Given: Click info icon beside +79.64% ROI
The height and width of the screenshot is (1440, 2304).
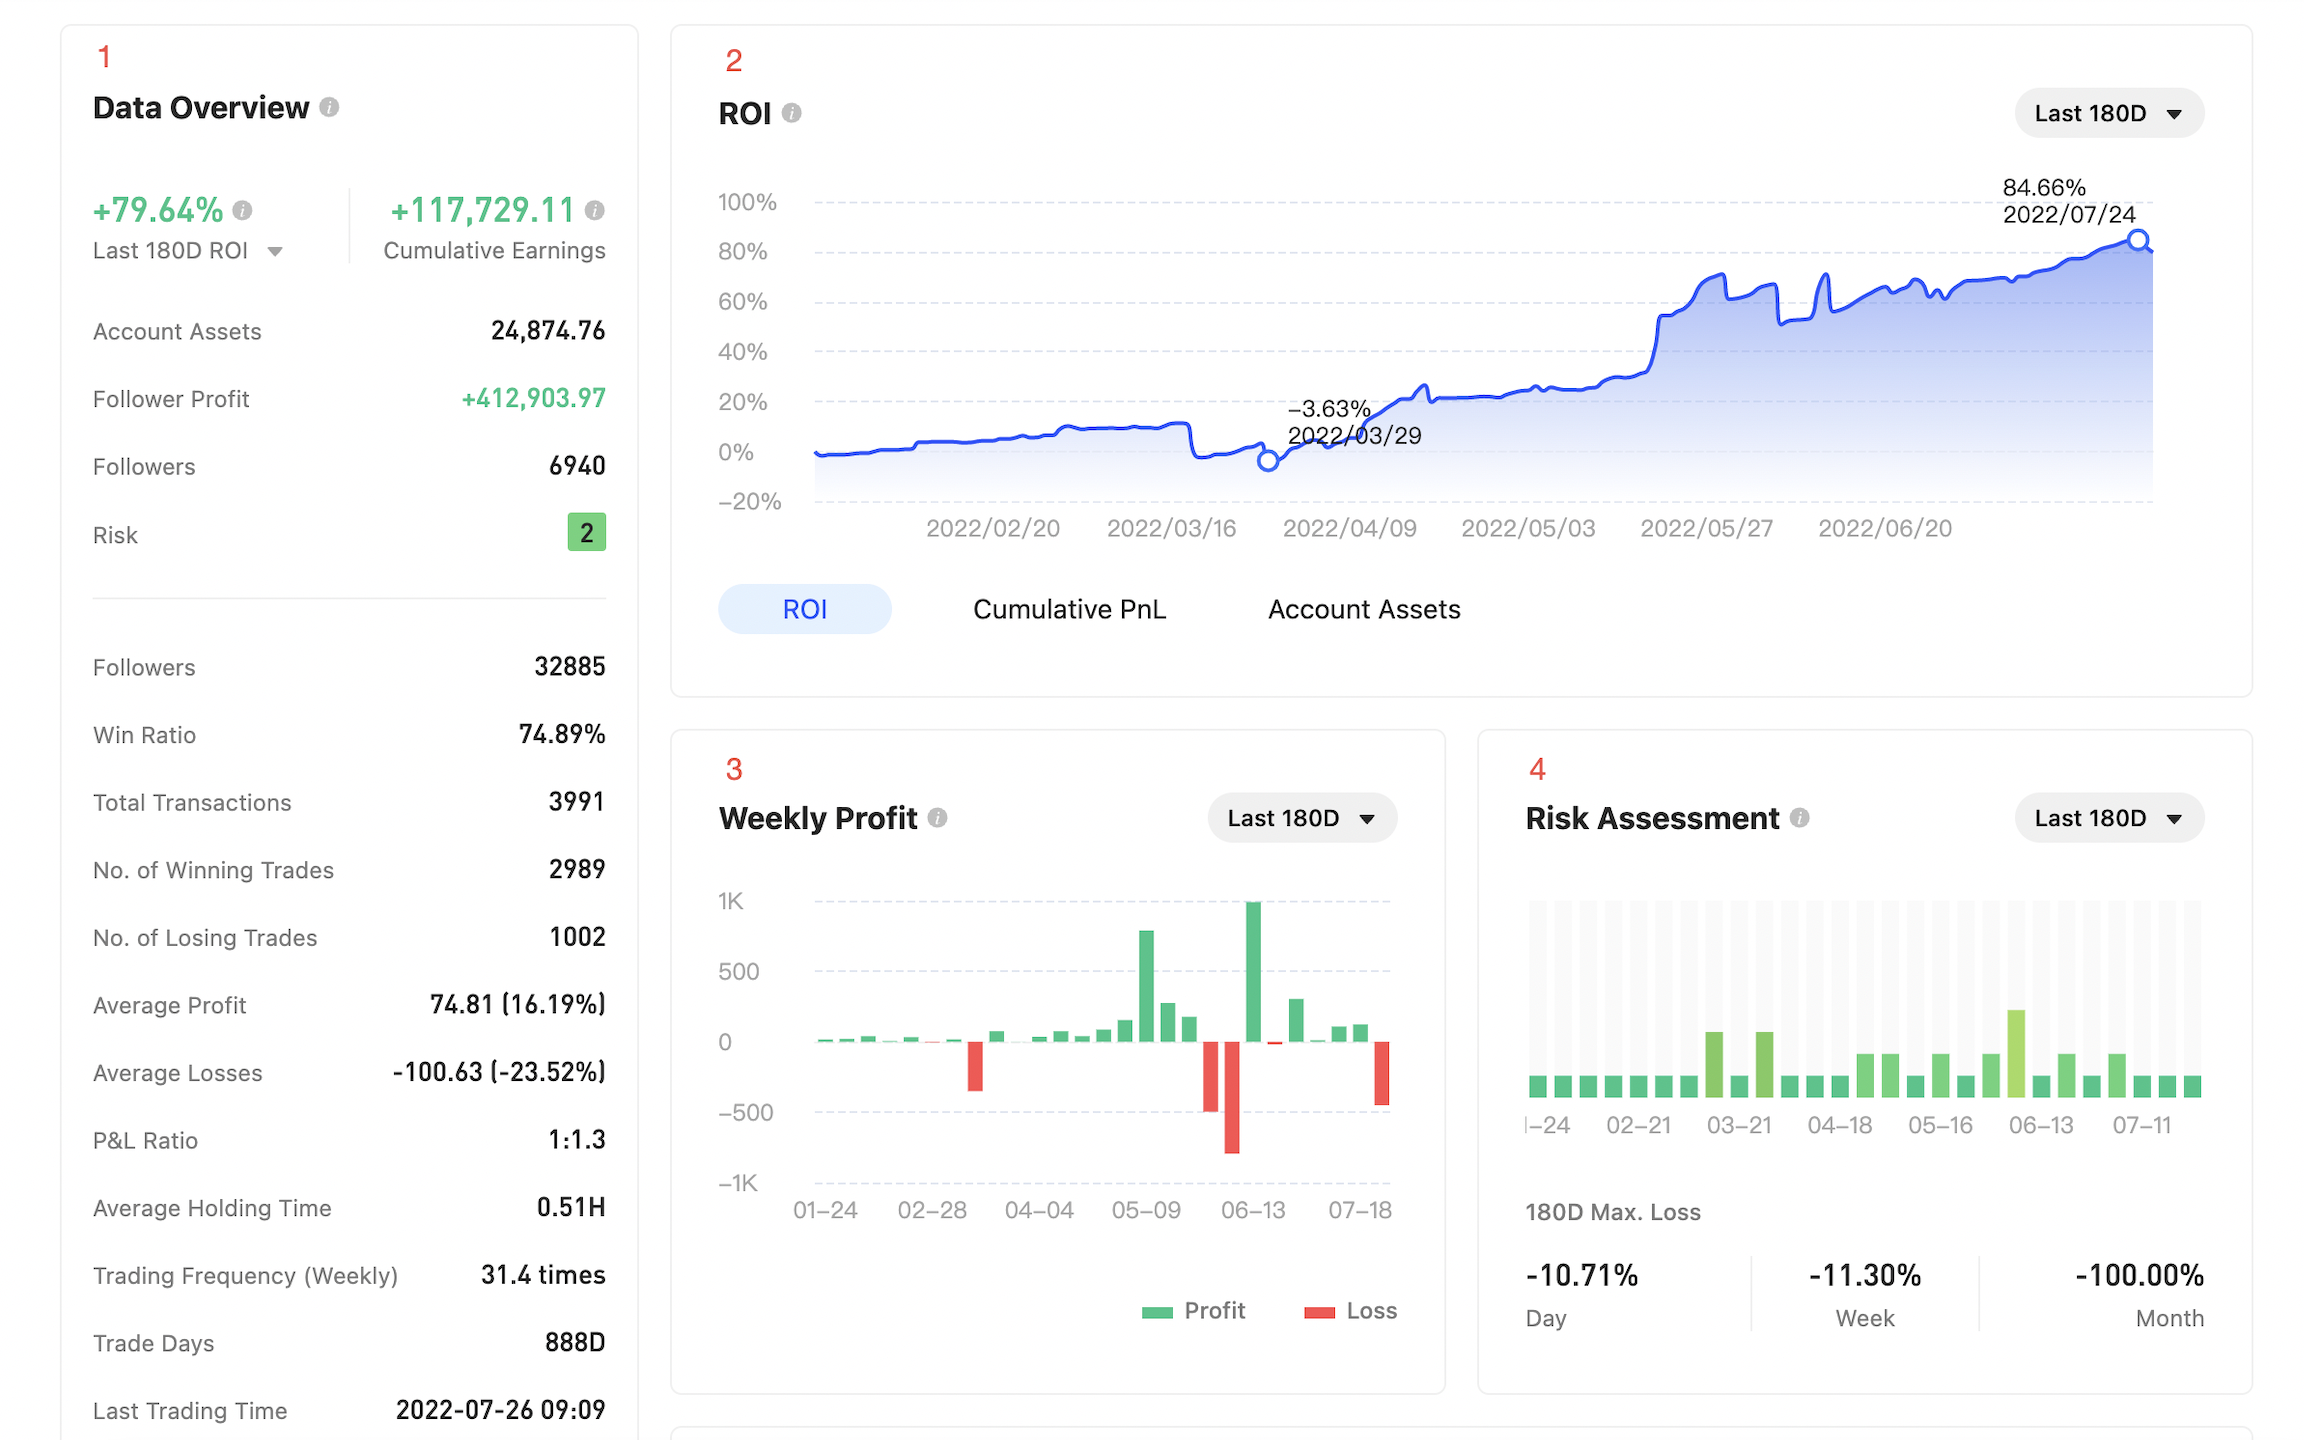Looking at the screenshot, I should [242, 210].
